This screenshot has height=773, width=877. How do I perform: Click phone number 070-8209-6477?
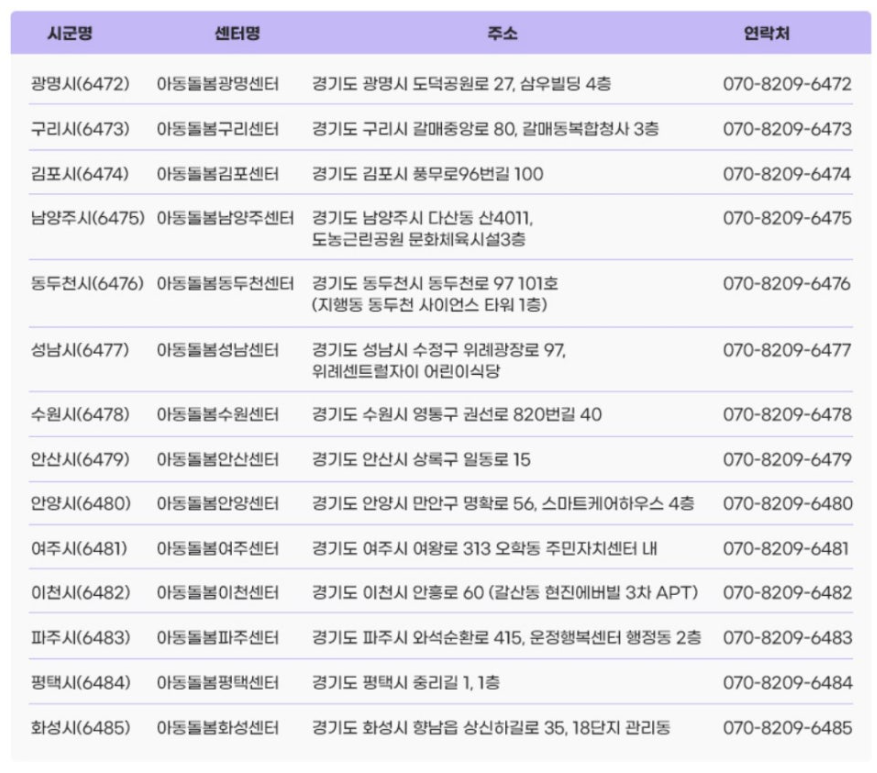(x=787, y=350)
